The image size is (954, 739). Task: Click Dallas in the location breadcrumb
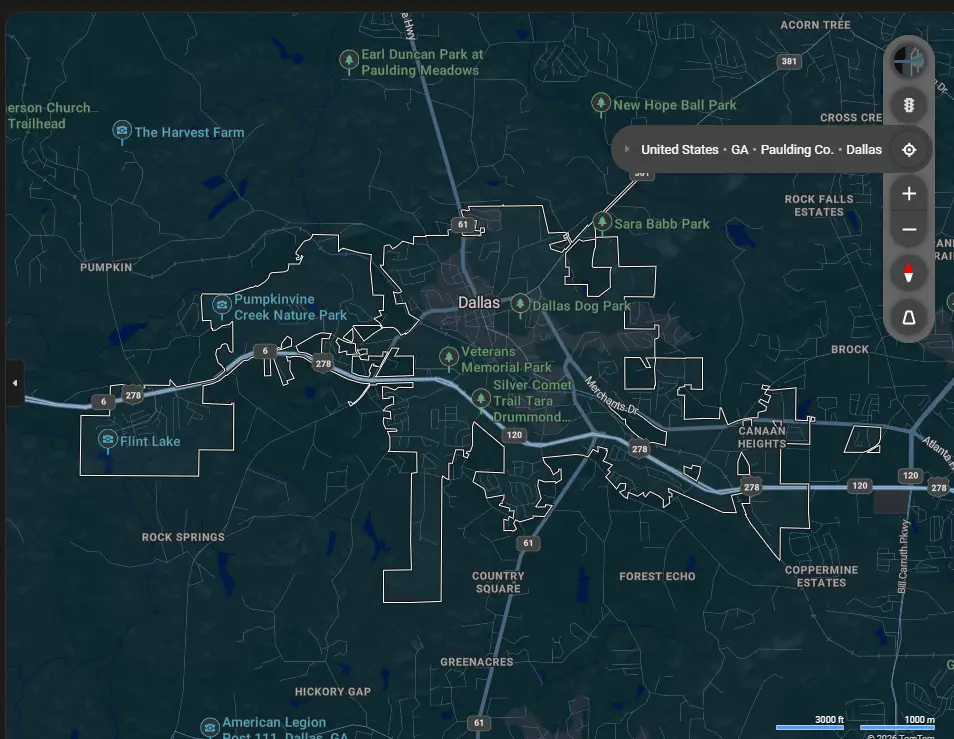pos(864,150)
